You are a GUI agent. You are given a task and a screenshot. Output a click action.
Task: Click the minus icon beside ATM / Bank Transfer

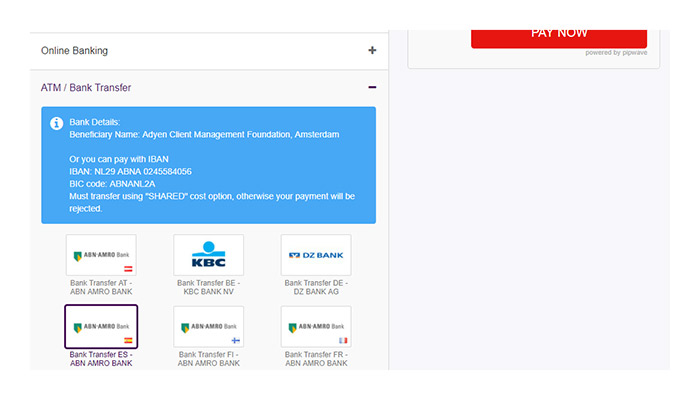(372, 87)
